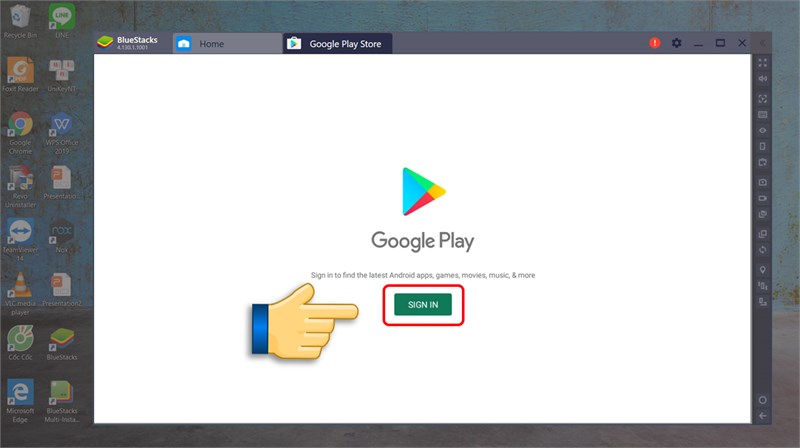800x448 pixels.
Task: Toggle fullscreen from the sidebar top icon
Action: point(763,62)
